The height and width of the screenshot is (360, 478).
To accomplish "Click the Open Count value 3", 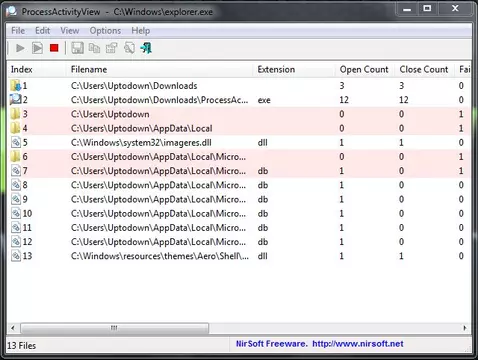I will click(342, 86).
